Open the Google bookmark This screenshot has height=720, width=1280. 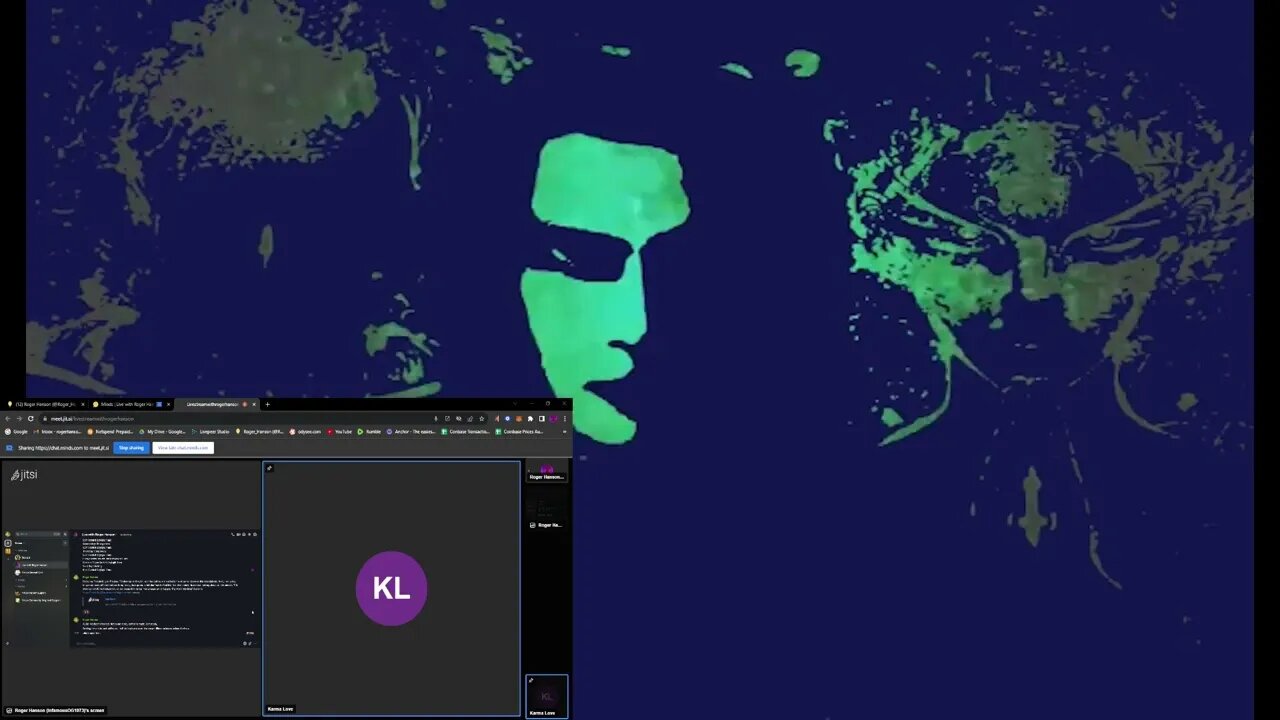(16, 432)
